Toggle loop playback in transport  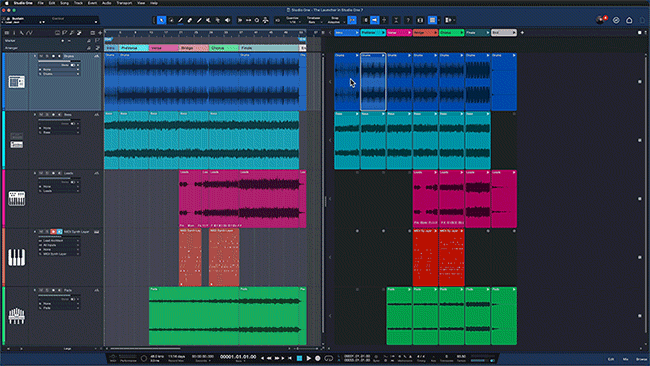pyautogui.click(x=329, y=358)
